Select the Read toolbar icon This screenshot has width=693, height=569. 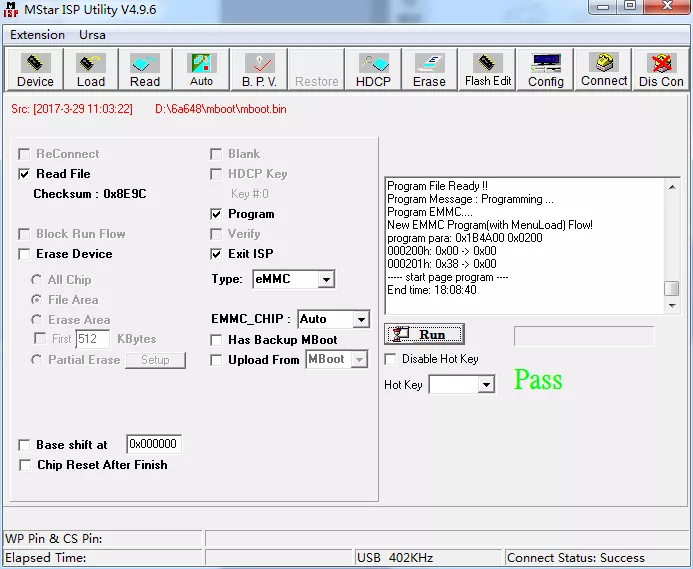145,70
